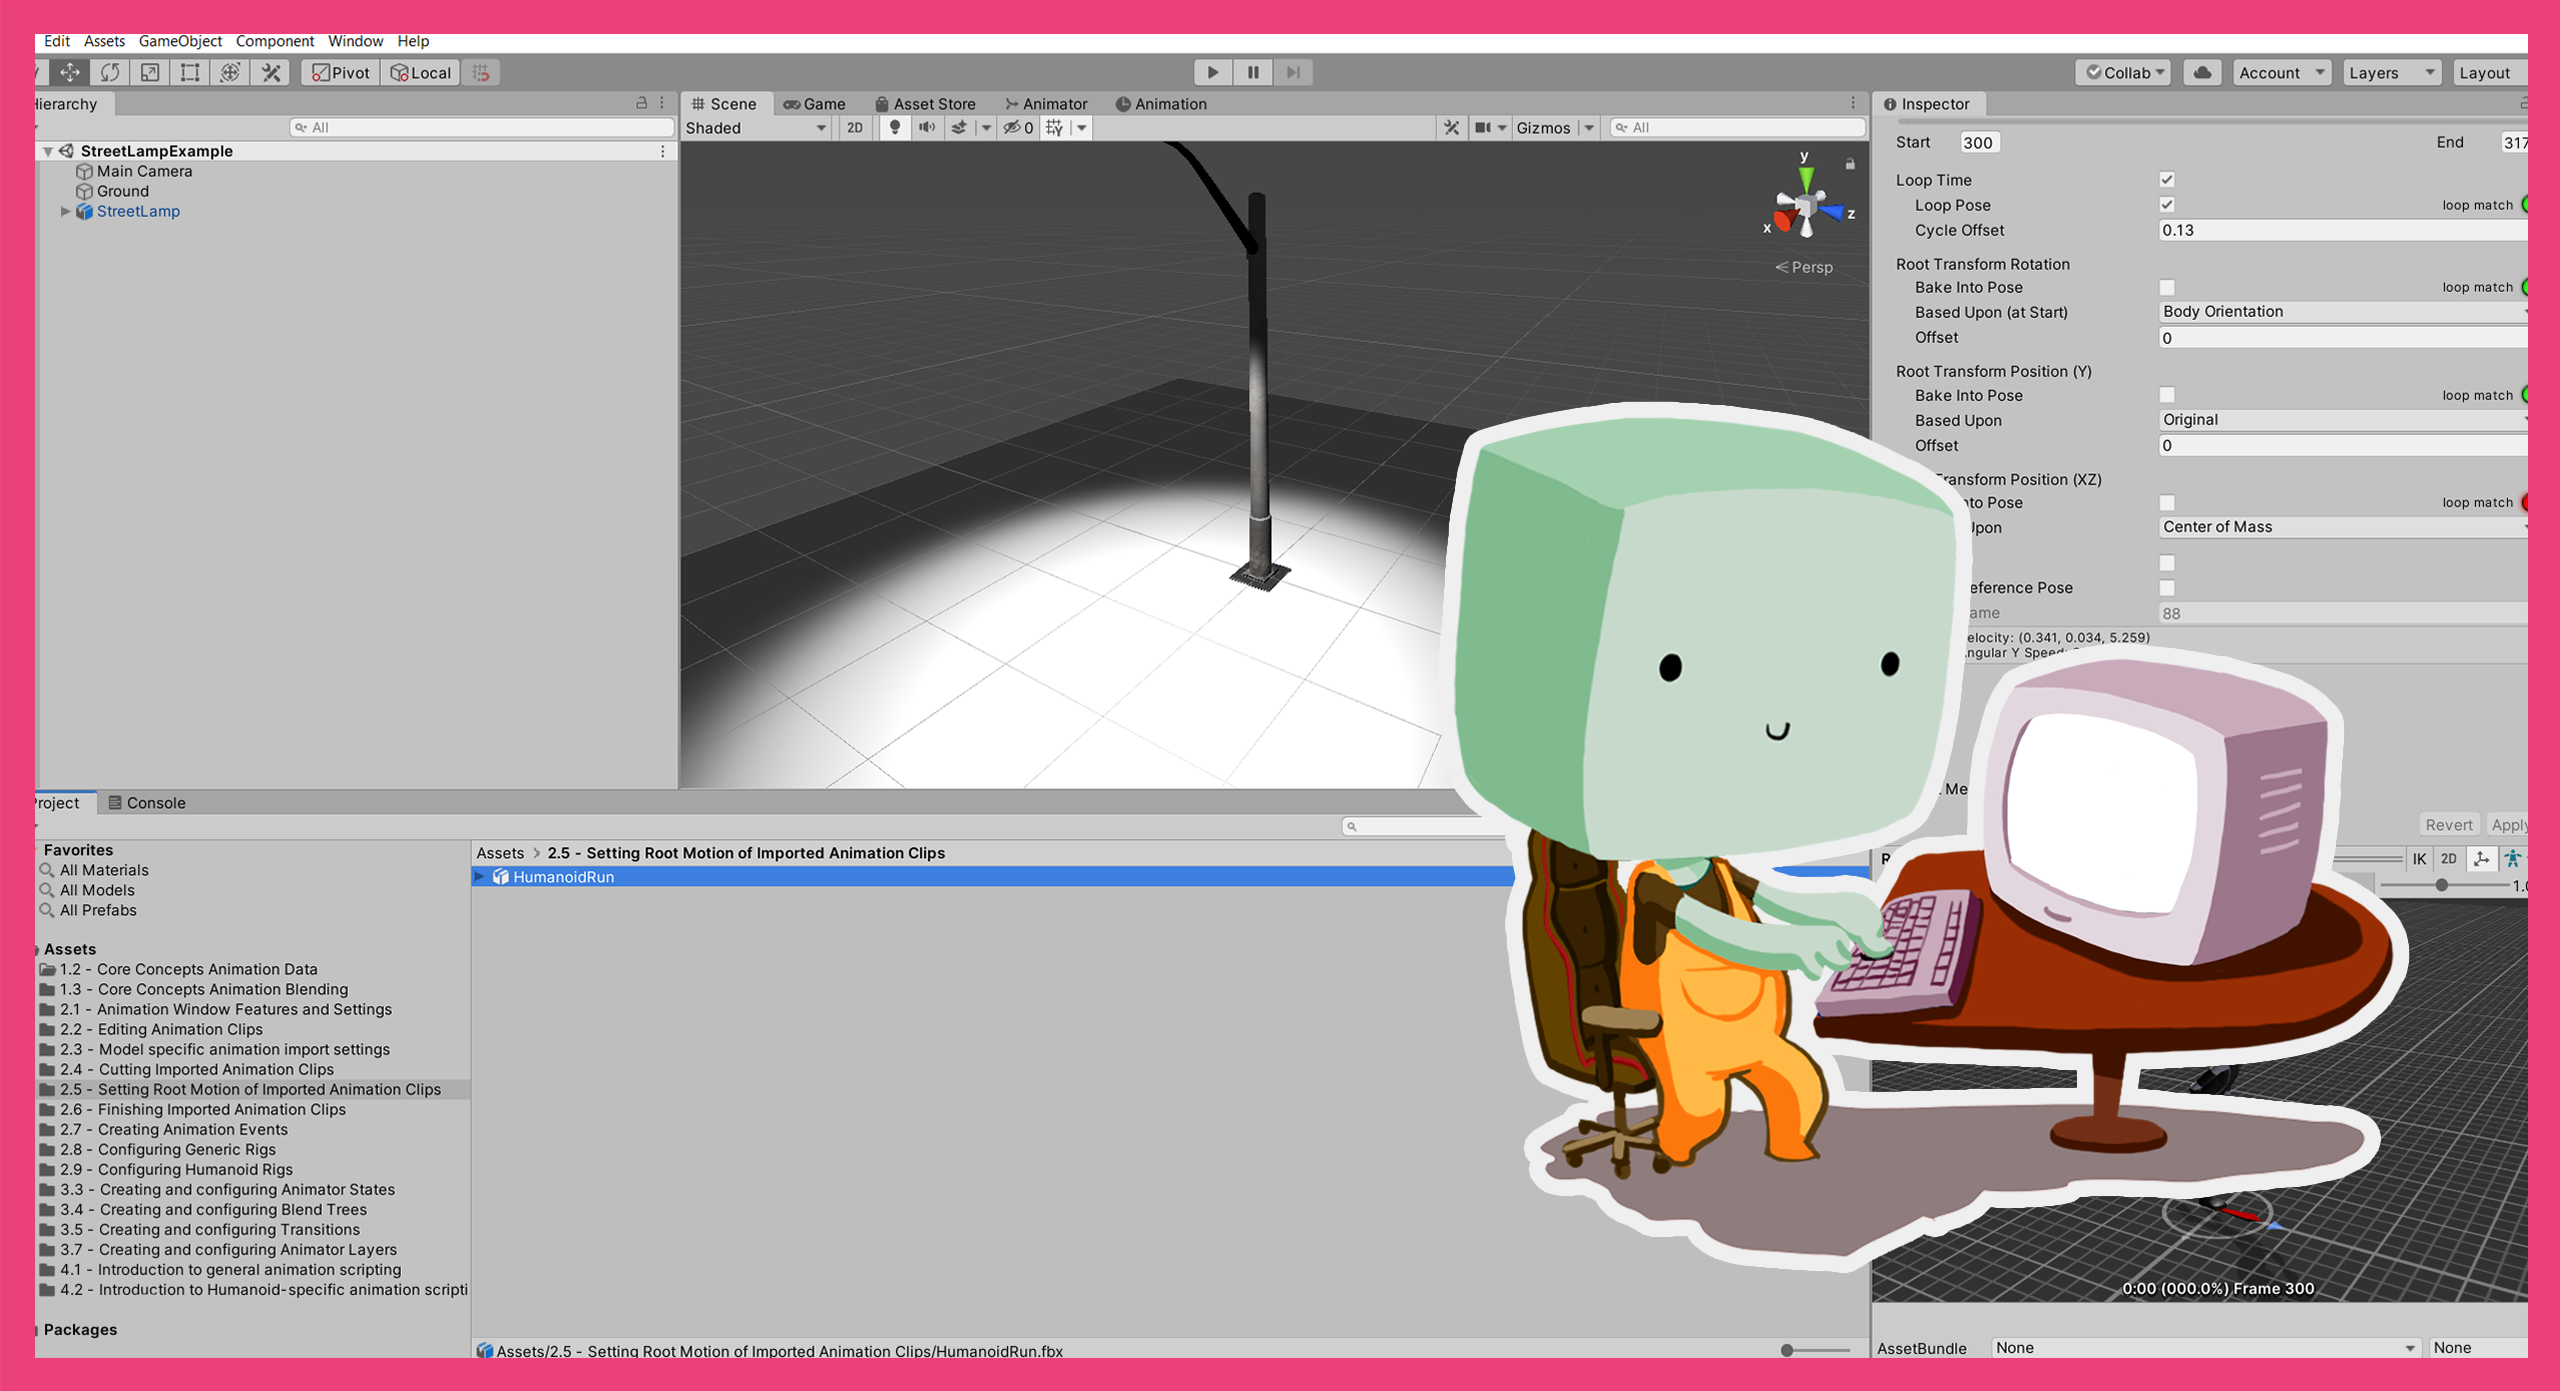
Task: Click the cloud services icon
Action: pos(2202,72)
